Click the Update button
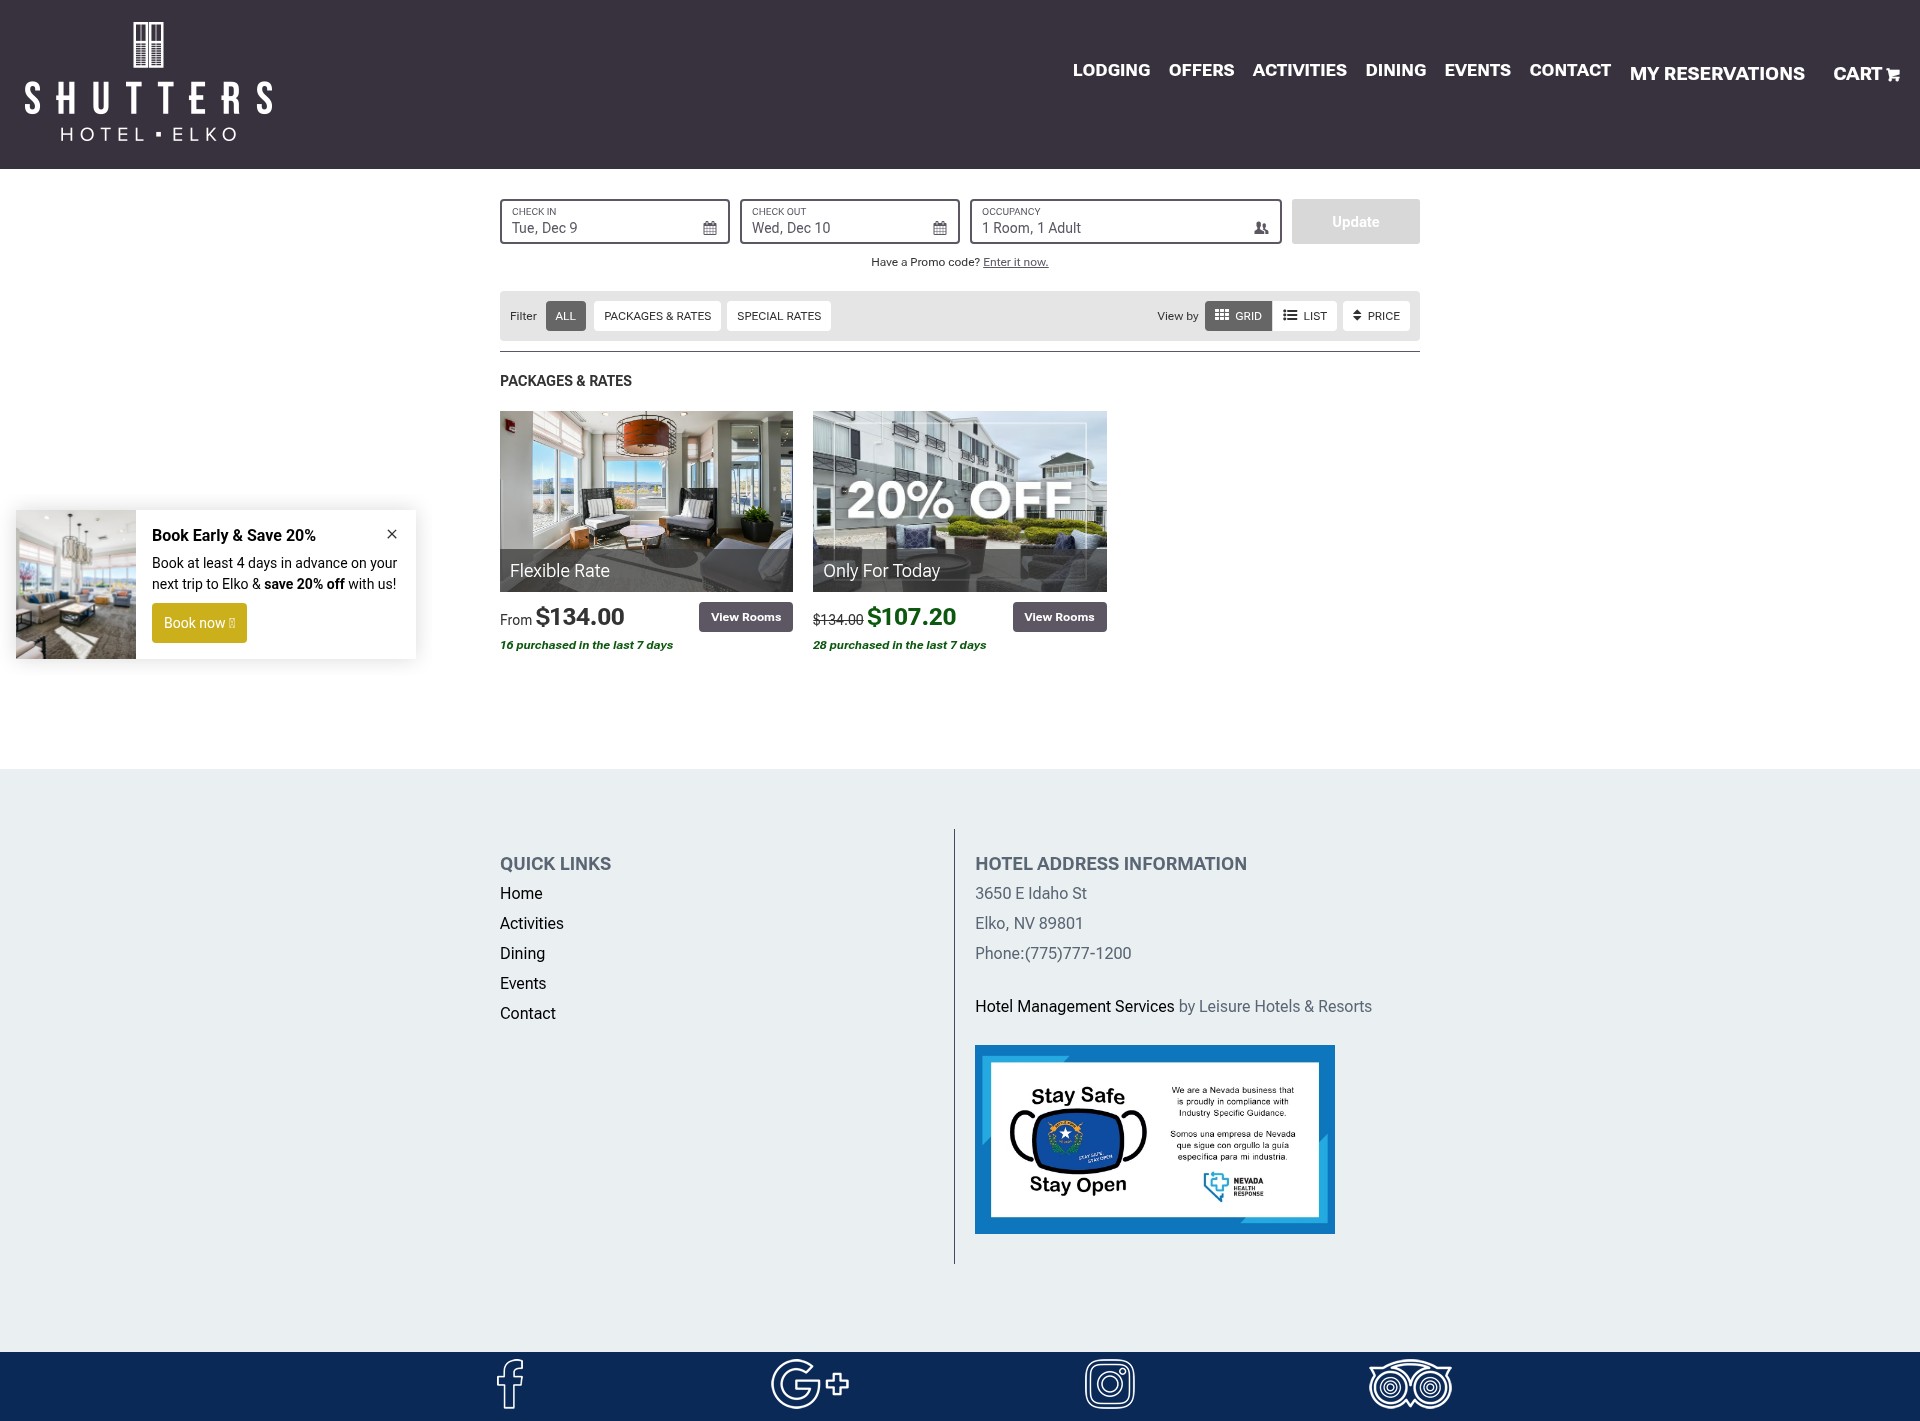The width and height of the screenshot is (1920, 1421). tap(1356, 221)
